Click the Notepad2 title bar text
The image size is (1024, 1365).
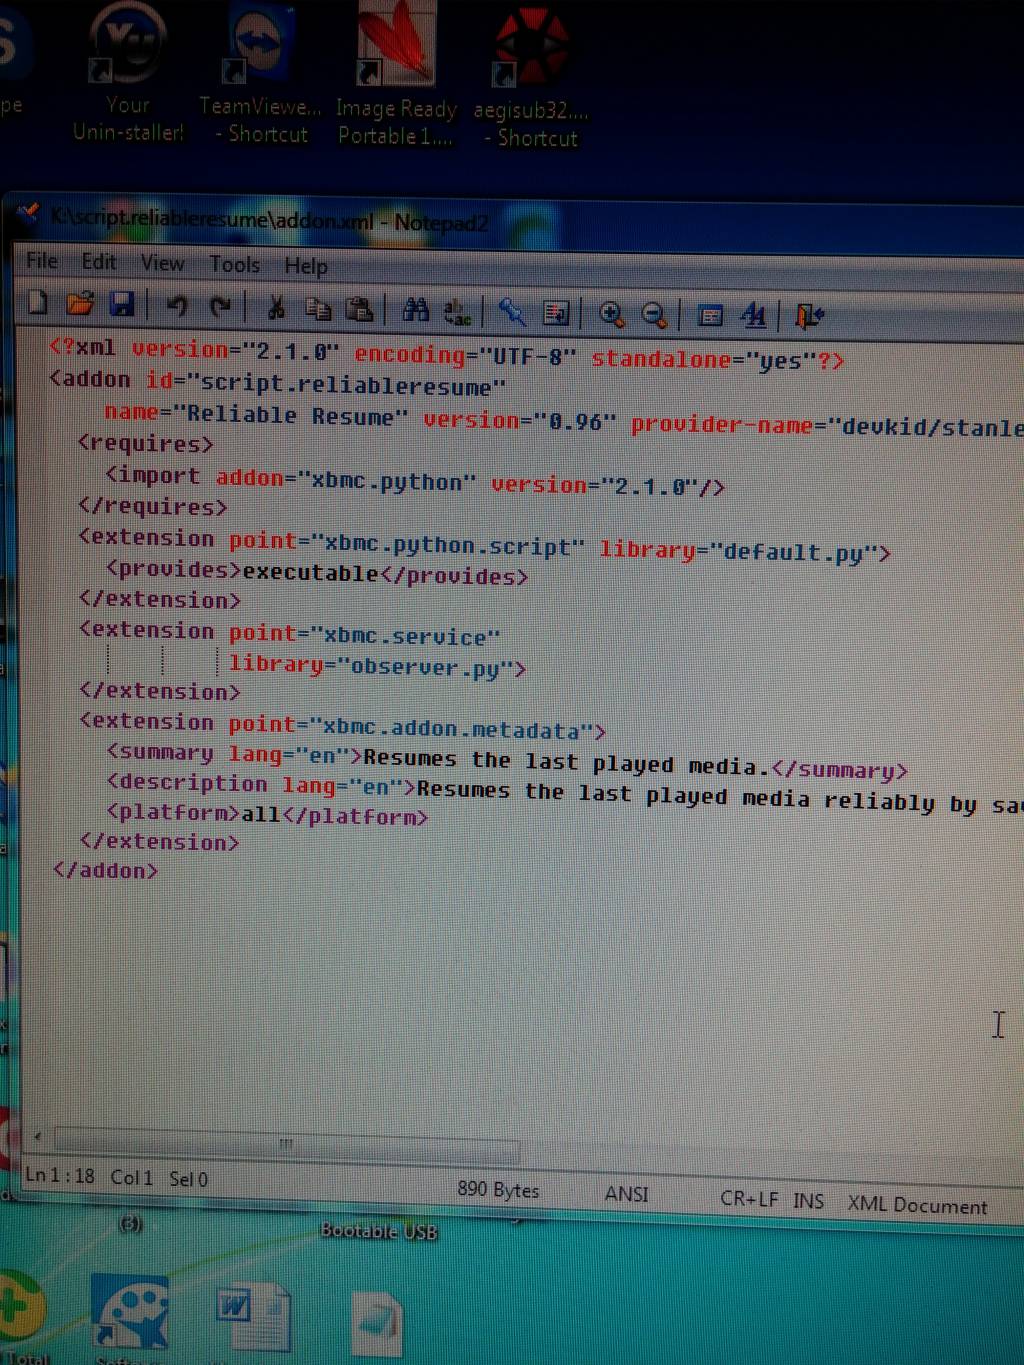[x=270, y=220]
